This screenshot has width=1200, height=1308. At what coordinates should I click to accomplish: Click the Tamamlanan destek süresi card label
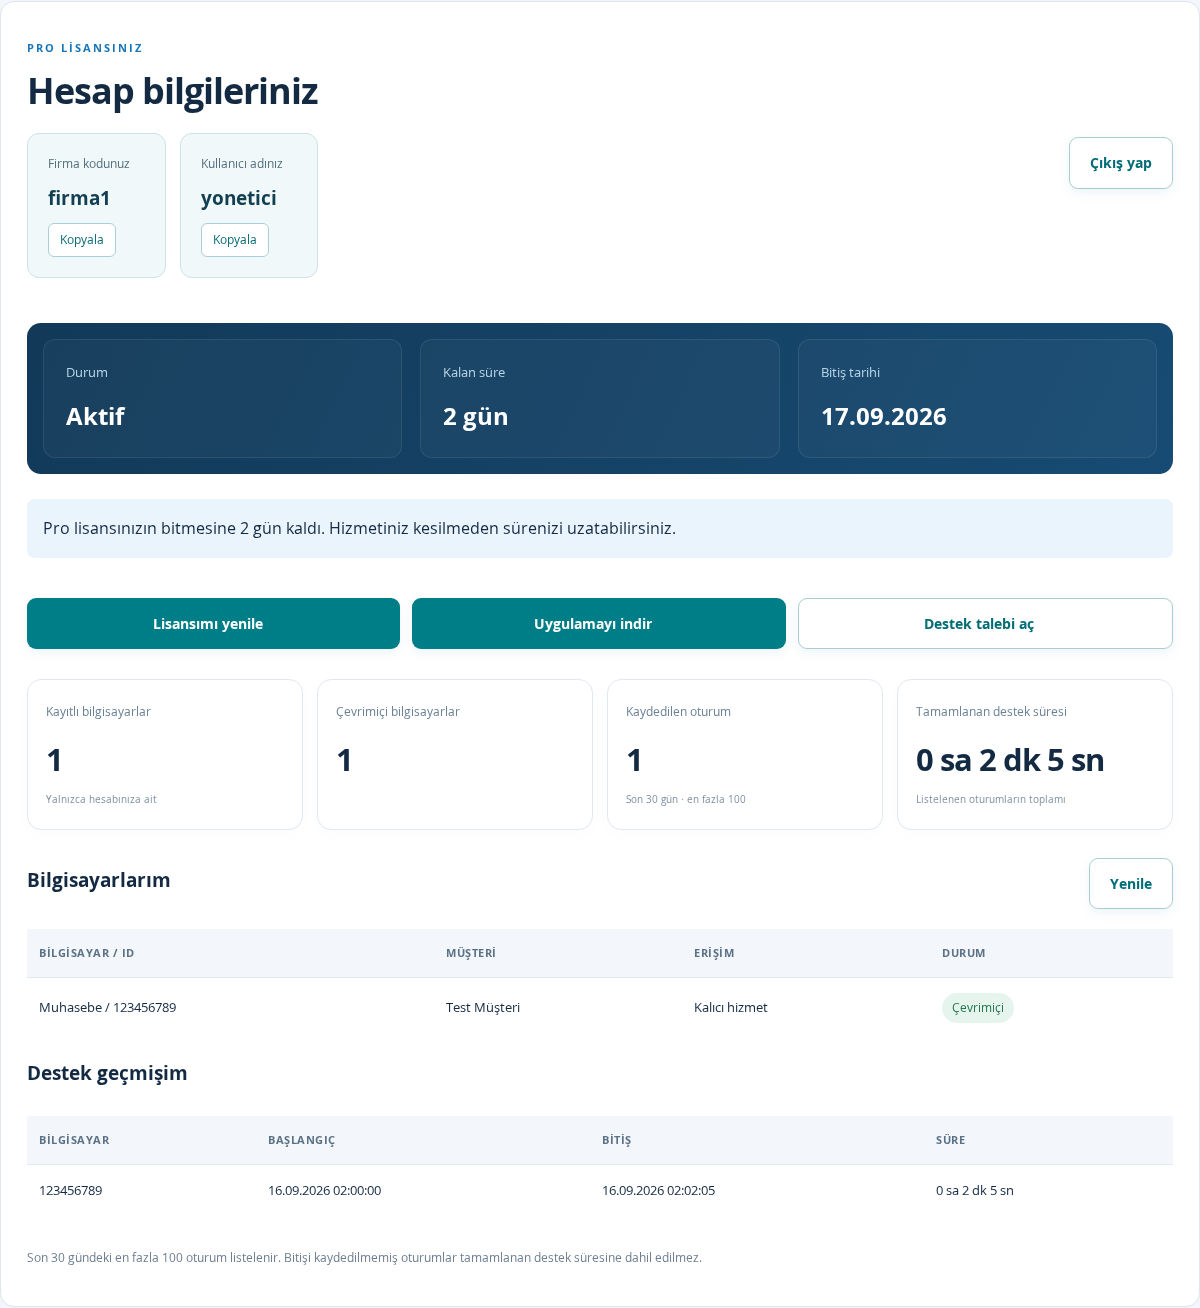click(991, 712)
